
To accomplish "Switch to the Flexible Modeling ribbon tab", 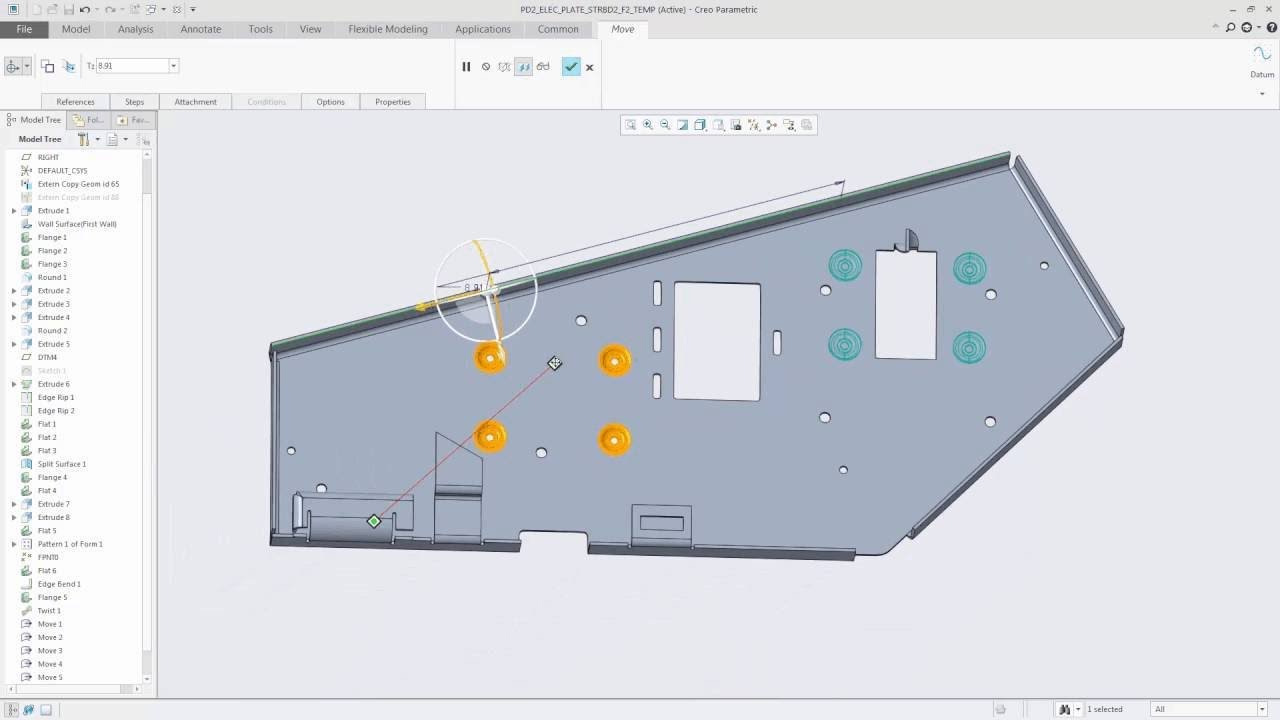I will coord(388,29).
